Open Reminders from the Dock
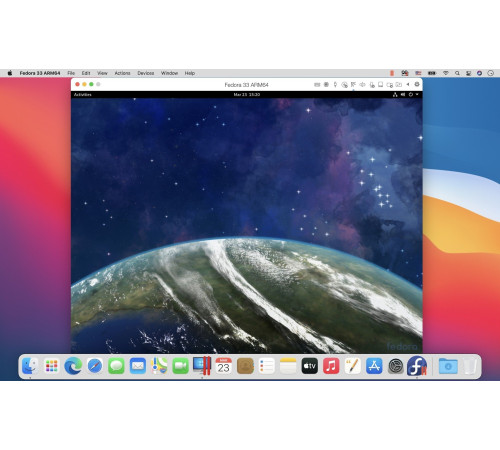500x450 pixels. (x=267, y=366)
